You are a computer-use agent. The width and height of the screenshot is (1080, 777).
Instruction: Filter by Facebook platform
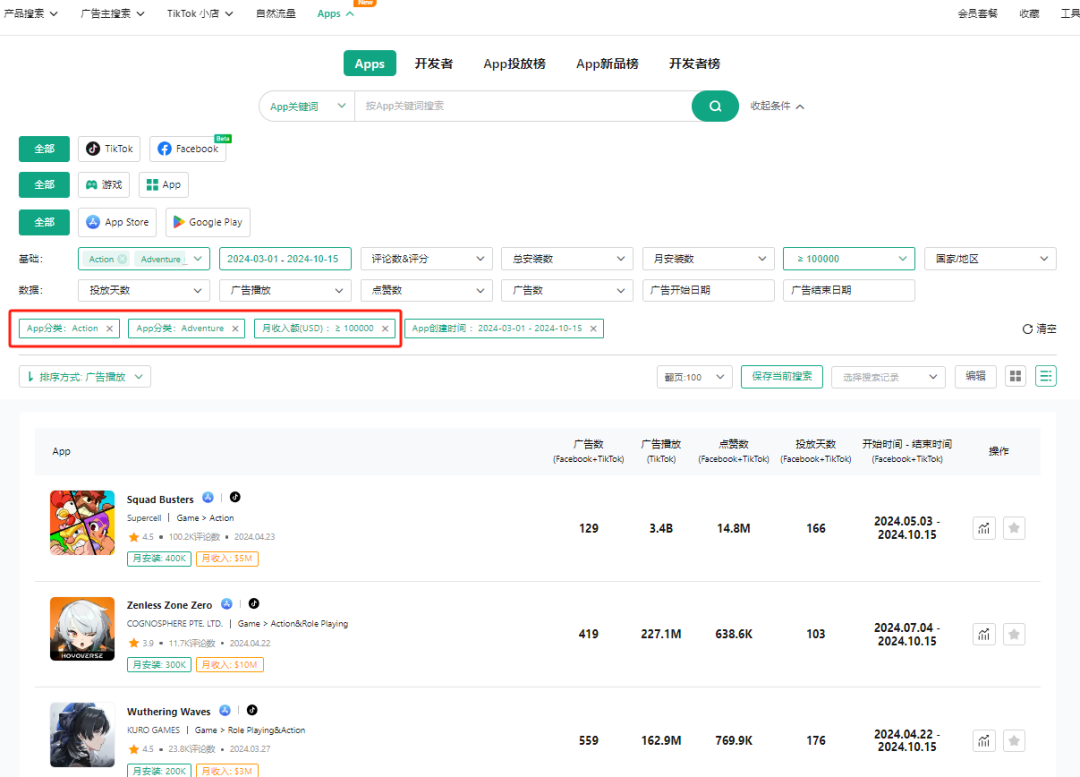click(x=187, y=149)
